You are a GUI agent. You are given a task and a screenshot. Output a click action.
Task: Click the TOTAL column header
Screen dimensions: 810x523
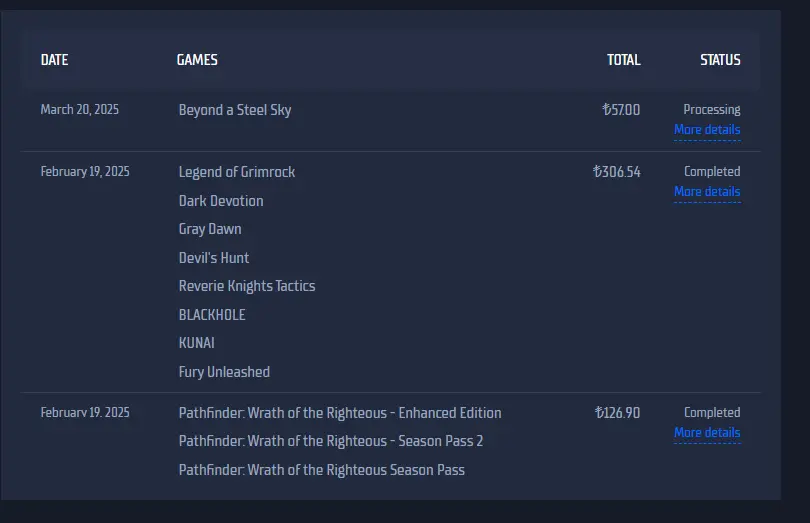(x=624, y=60)
